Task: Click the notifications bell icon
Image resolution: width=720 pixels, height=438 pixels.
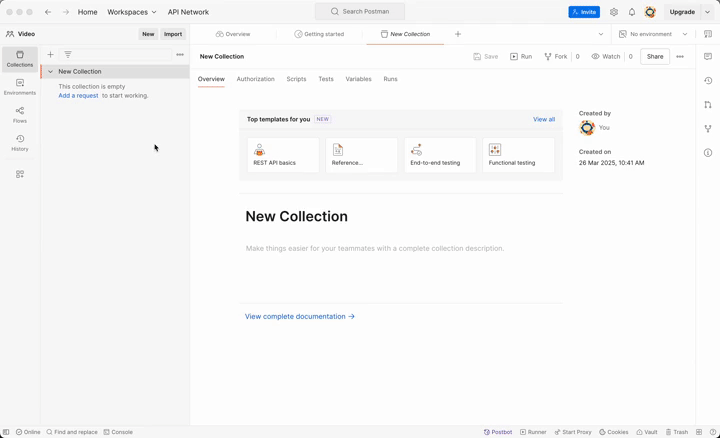Action: click(632, 12)
